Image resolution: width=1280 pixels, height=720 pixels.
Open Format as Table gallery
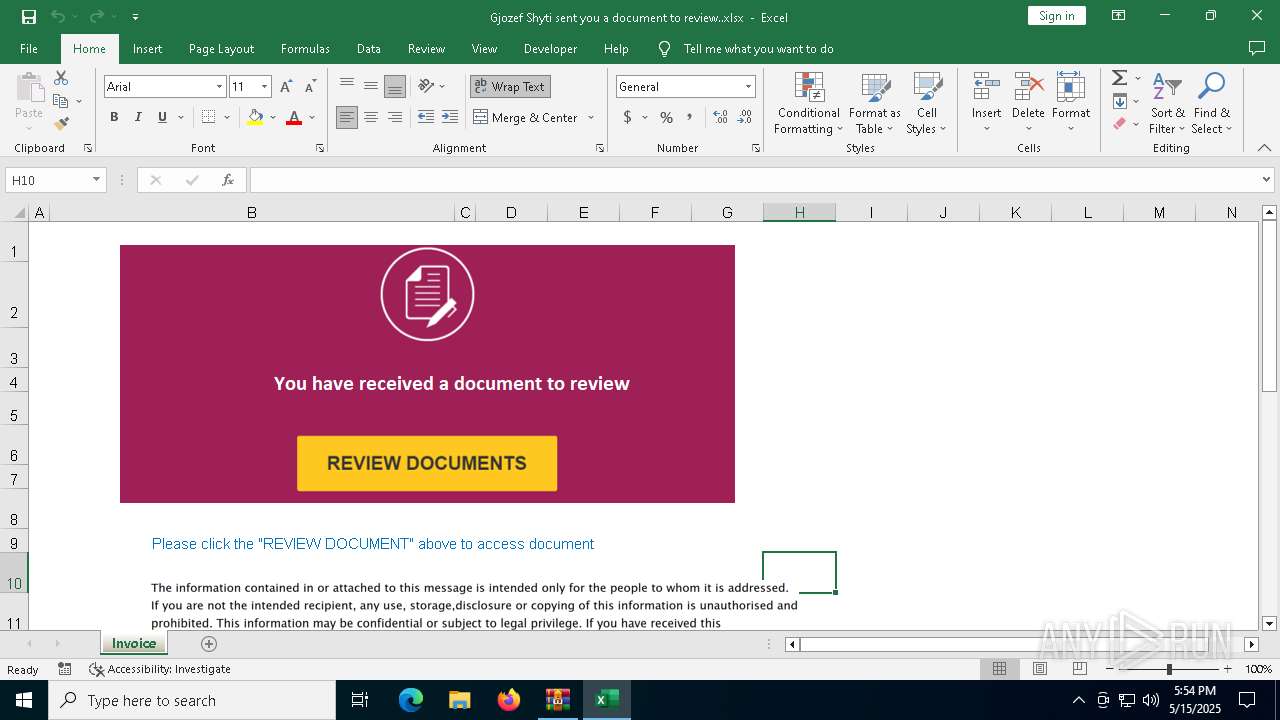click(875, 104)
